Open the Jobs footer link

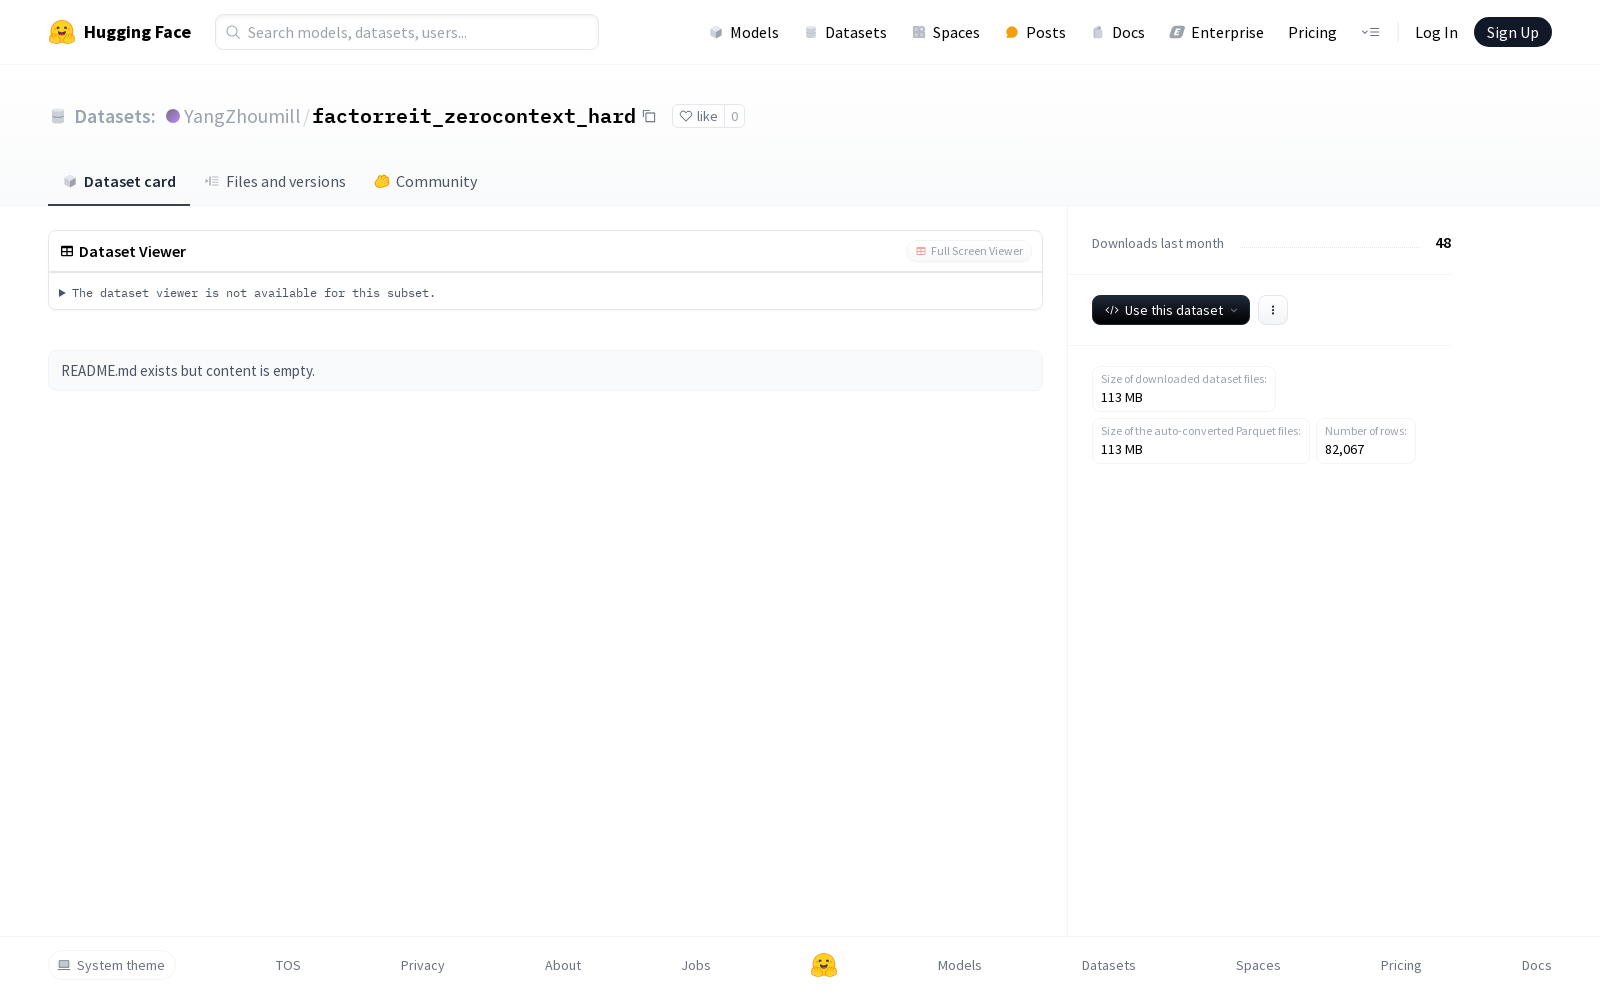696,965
